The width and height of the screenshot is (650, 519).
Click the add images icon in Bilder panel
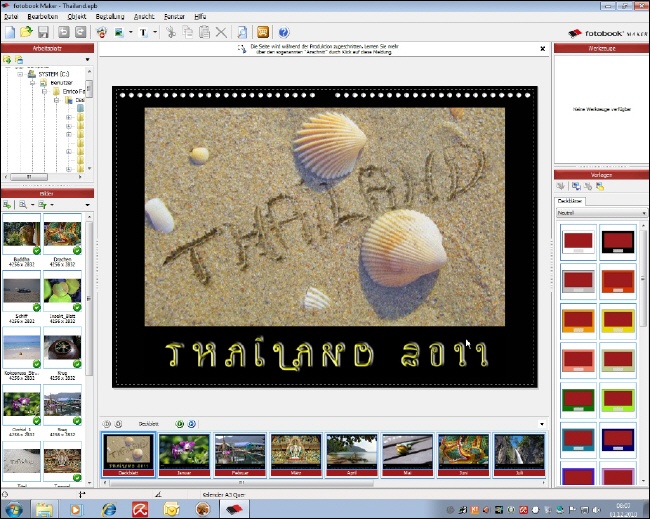pos(7,205)
